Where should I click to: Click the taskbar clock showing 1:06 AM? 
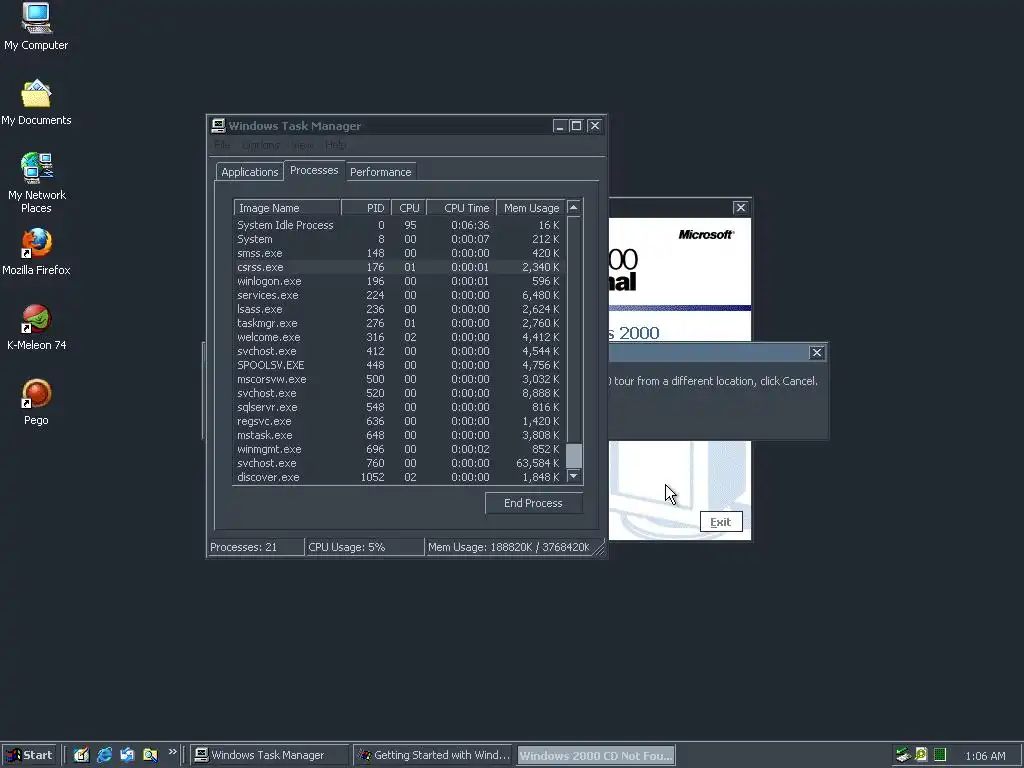985,756
